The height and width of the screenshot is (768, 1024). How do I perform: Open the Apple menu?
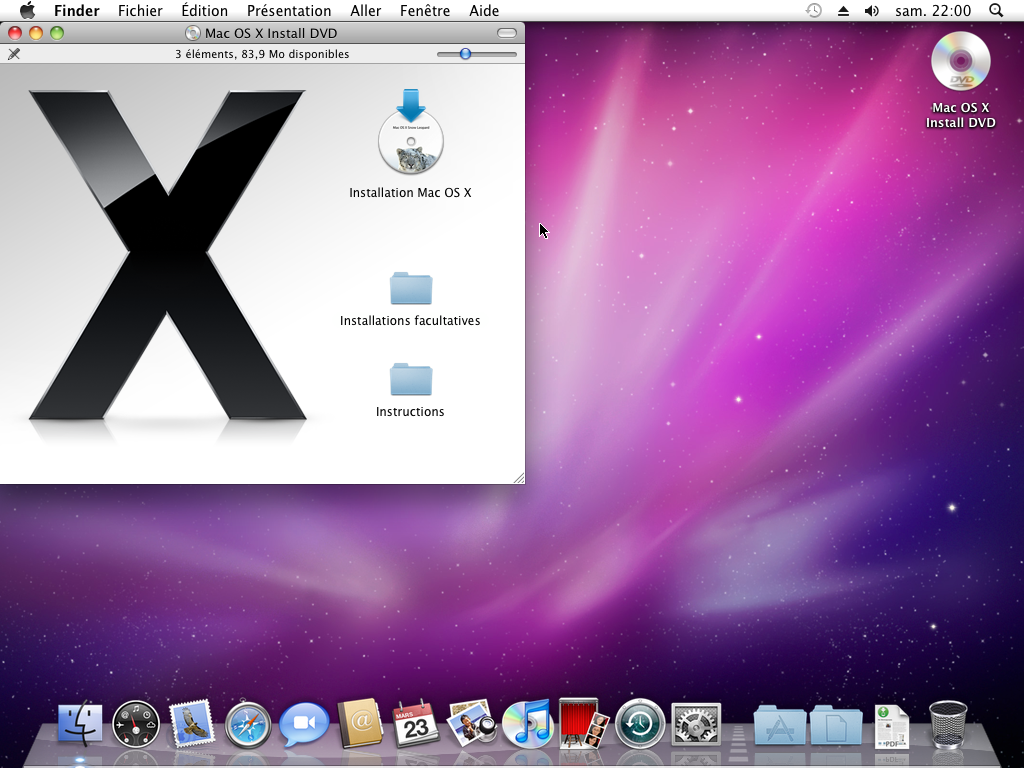tap(27, 11)
